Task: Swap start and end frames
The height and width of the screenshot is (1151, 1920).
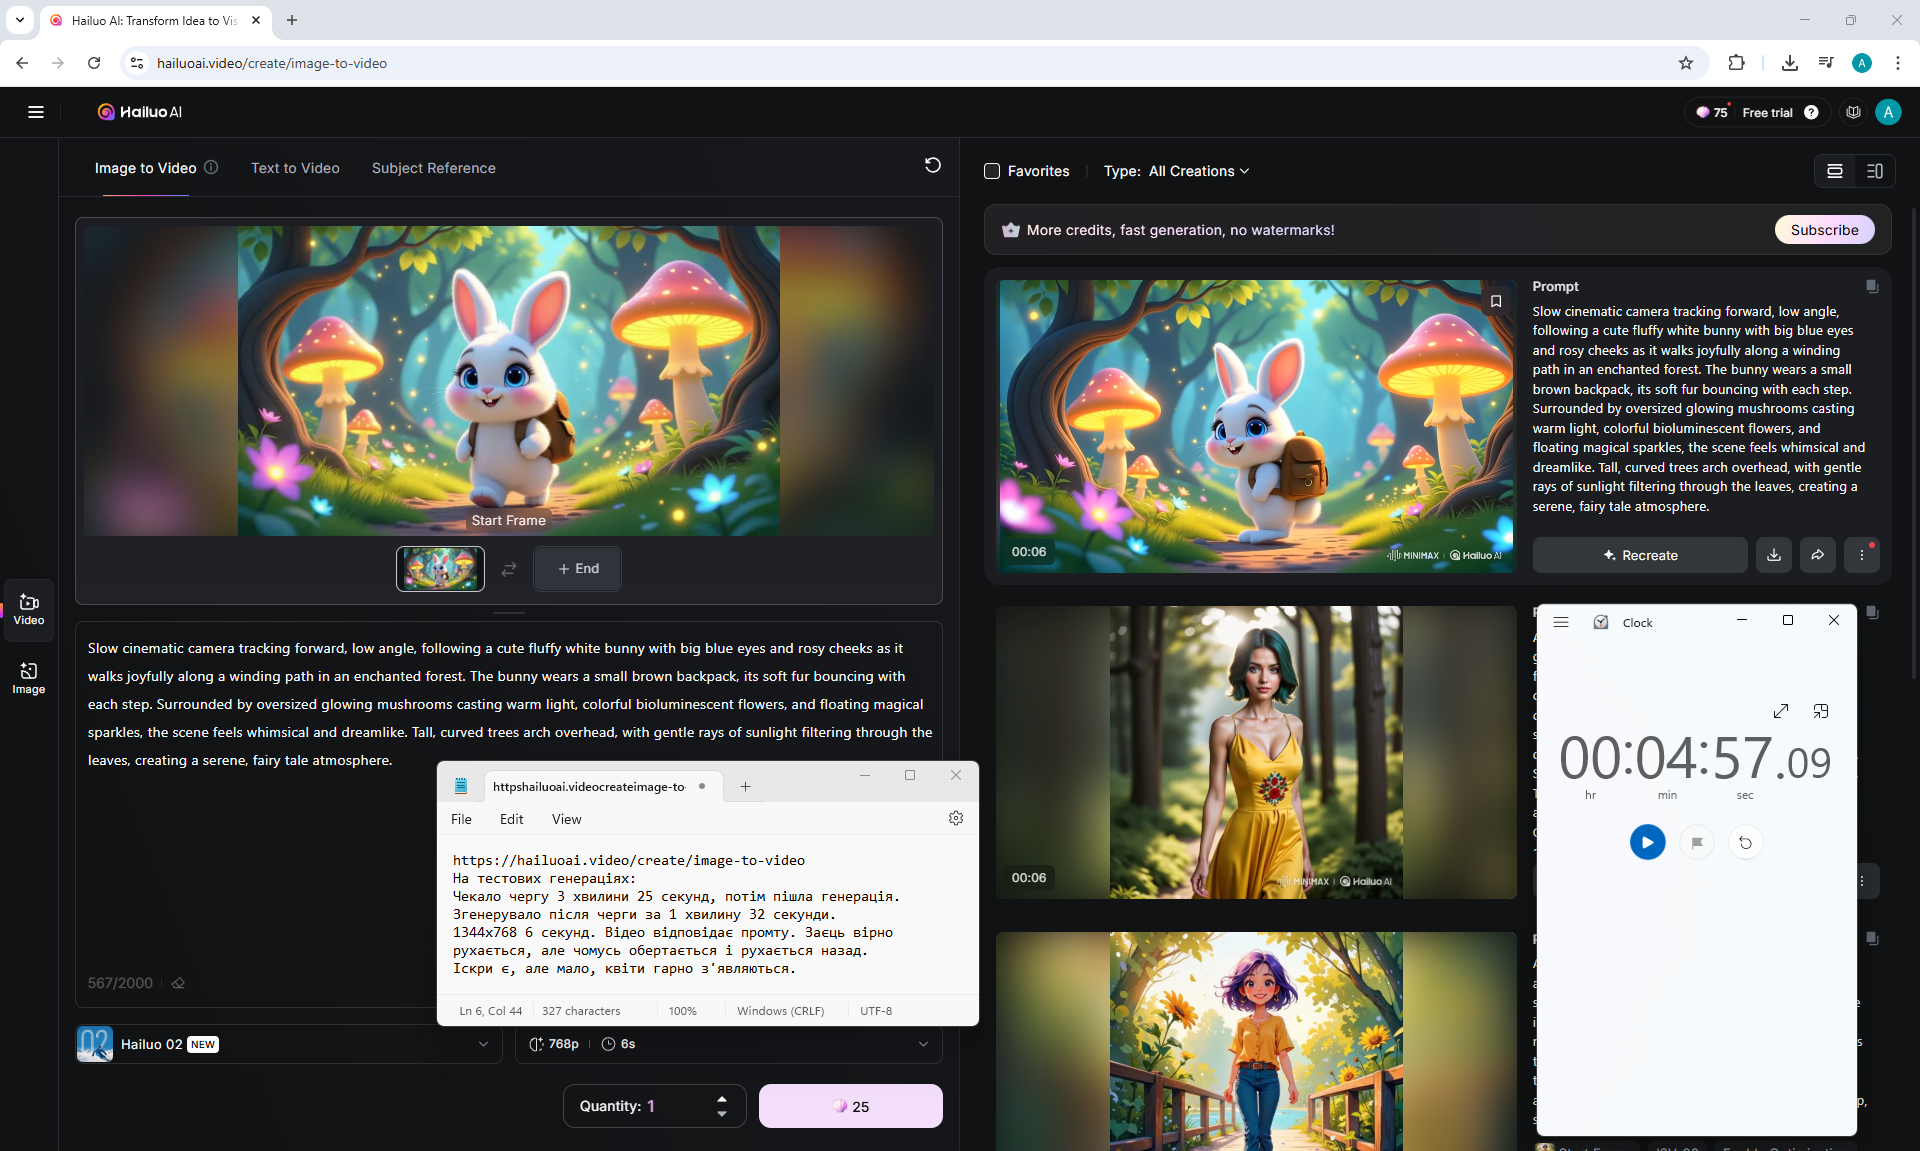Action: [x=509, y=569]
